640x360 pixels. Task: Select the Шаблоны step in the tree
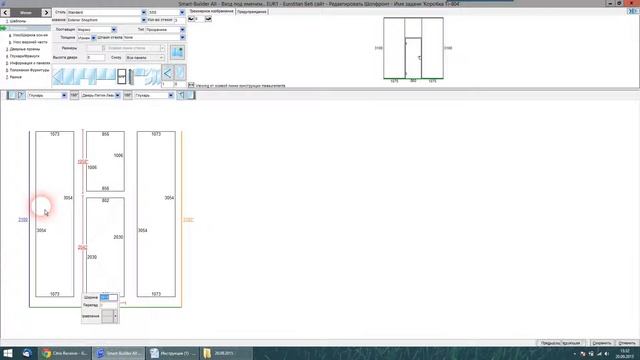point(18,21)
